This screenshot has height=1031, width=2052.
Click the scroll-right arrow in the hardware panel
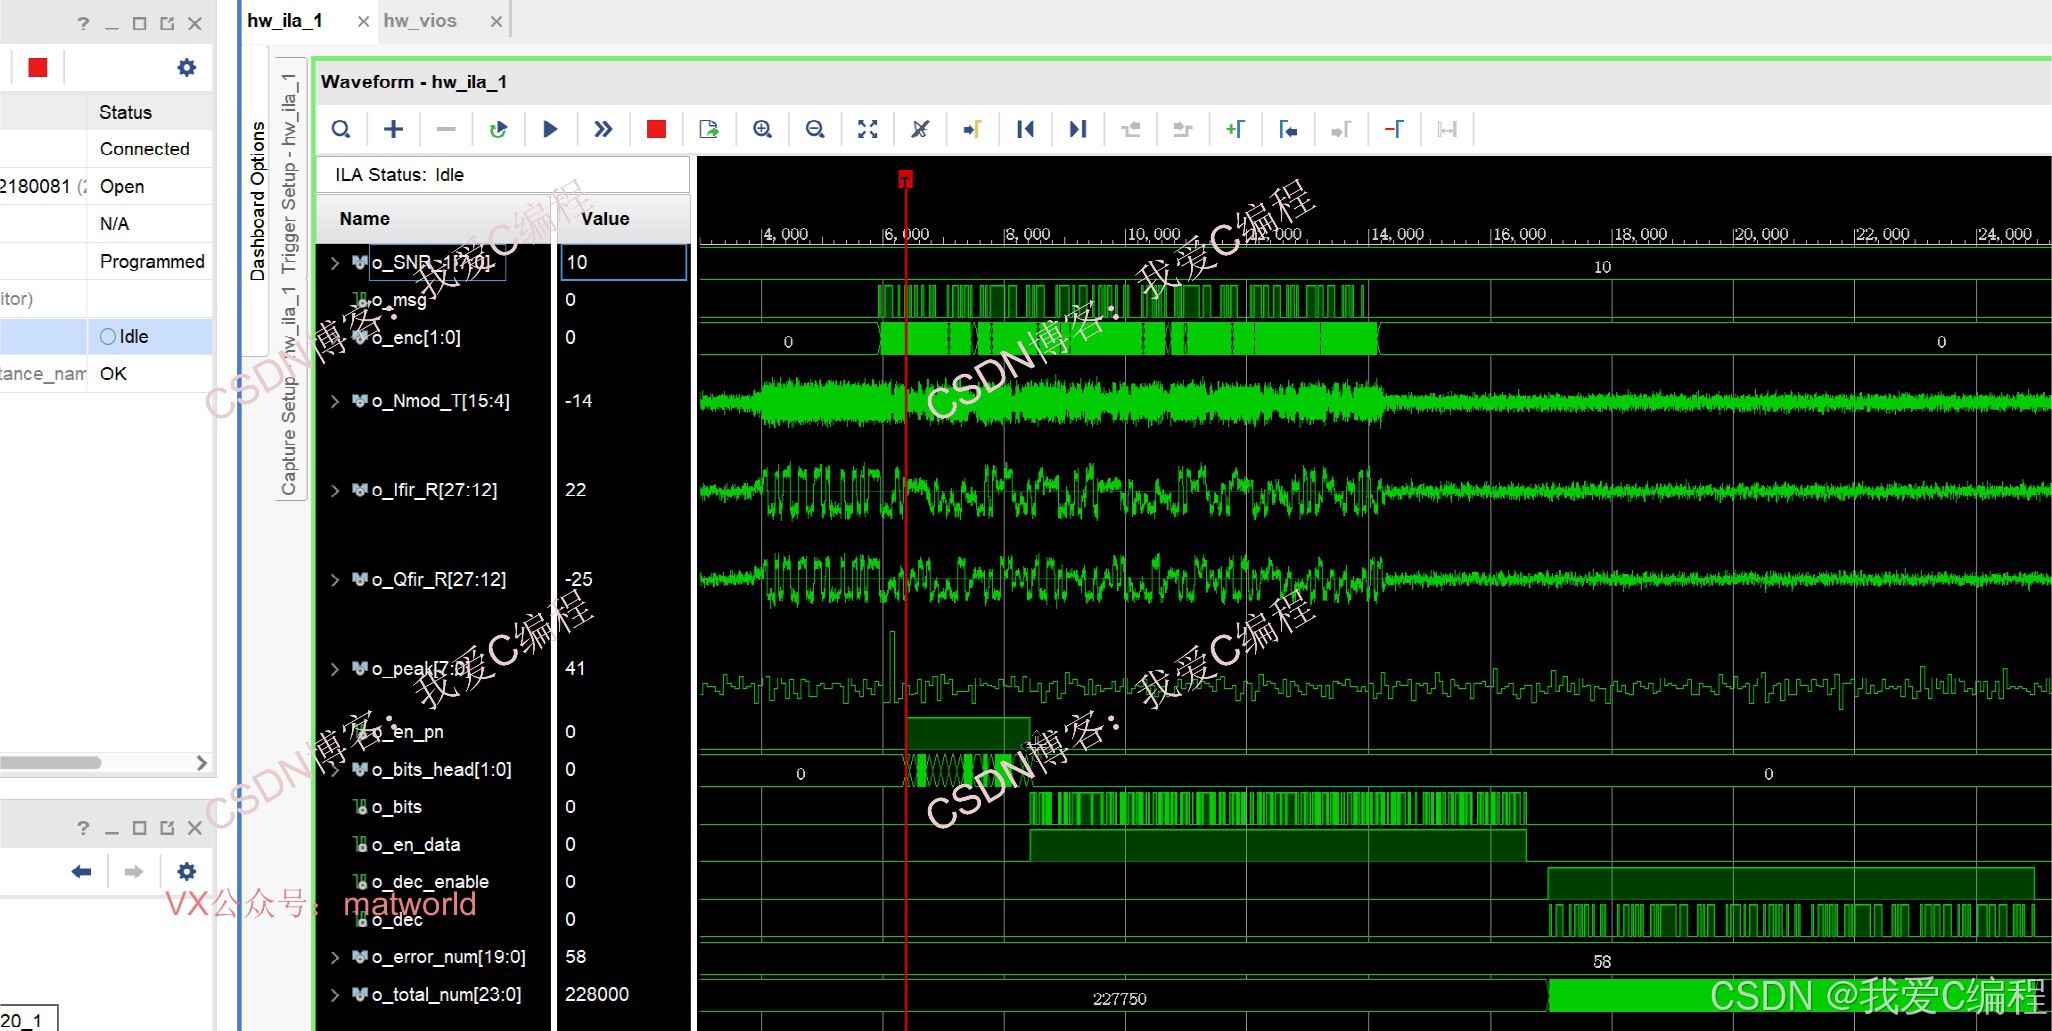point(202,763)
